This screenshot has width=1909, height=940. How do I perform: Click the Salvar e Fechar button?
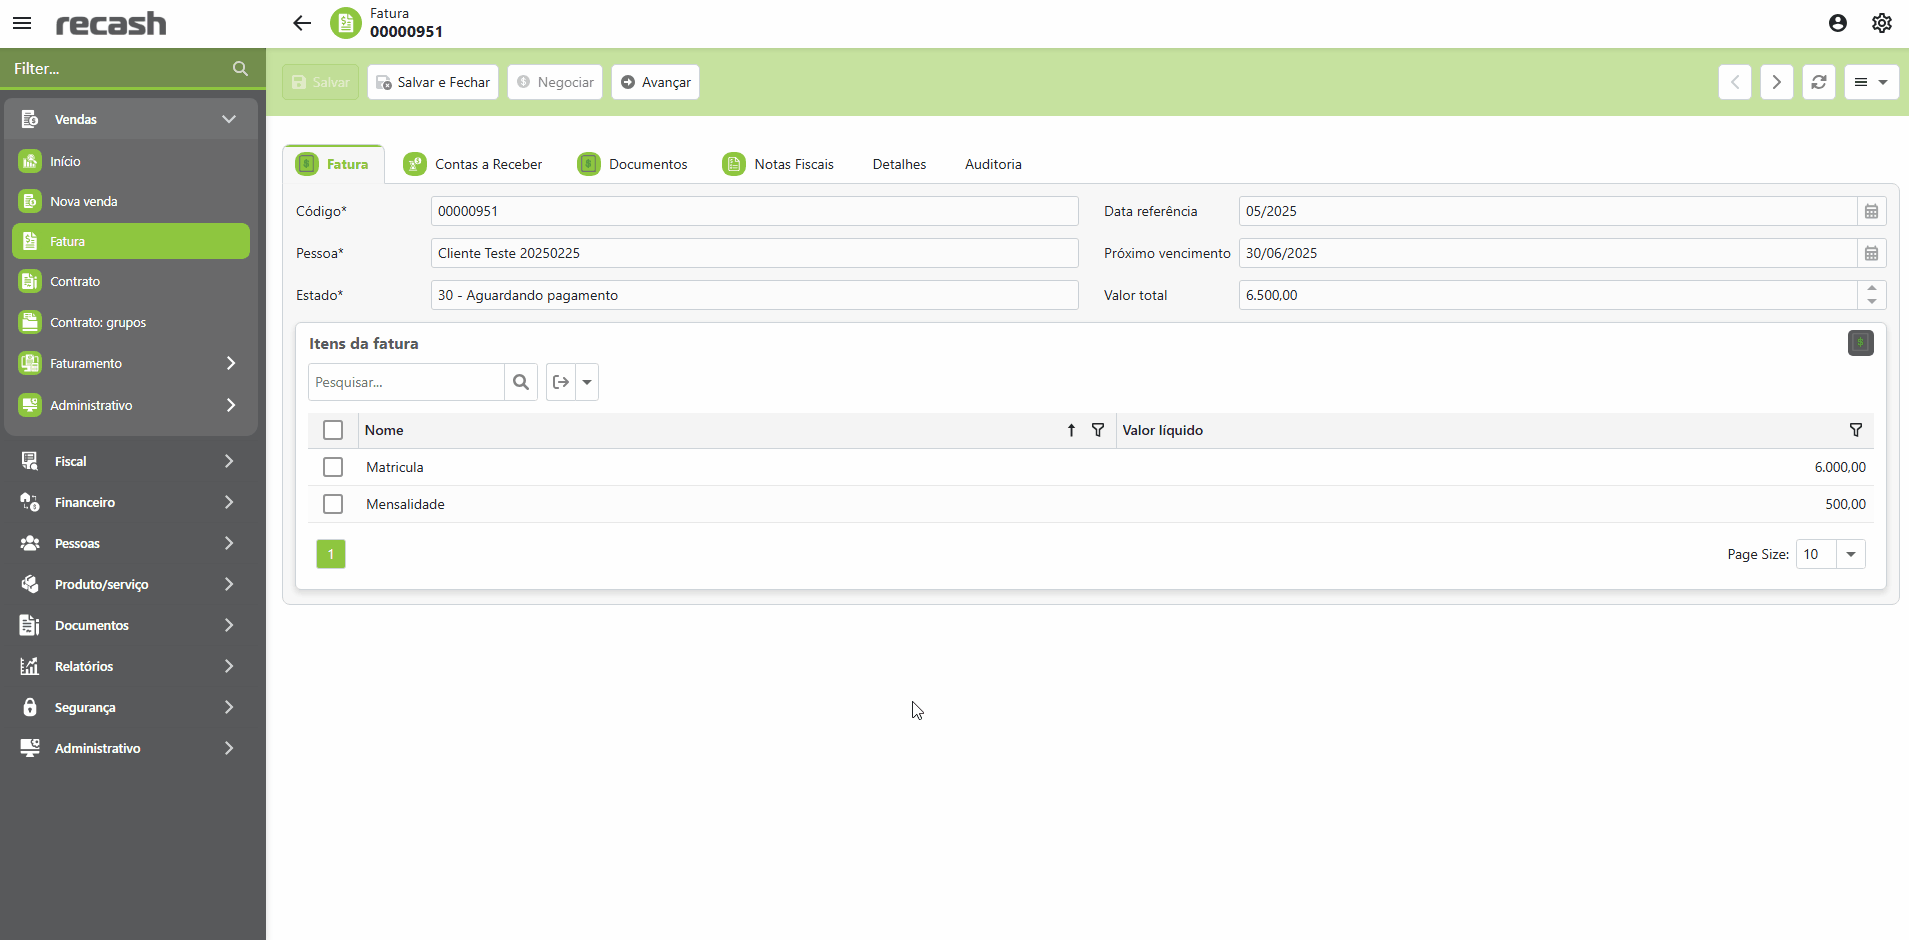[x=433, y=82]
